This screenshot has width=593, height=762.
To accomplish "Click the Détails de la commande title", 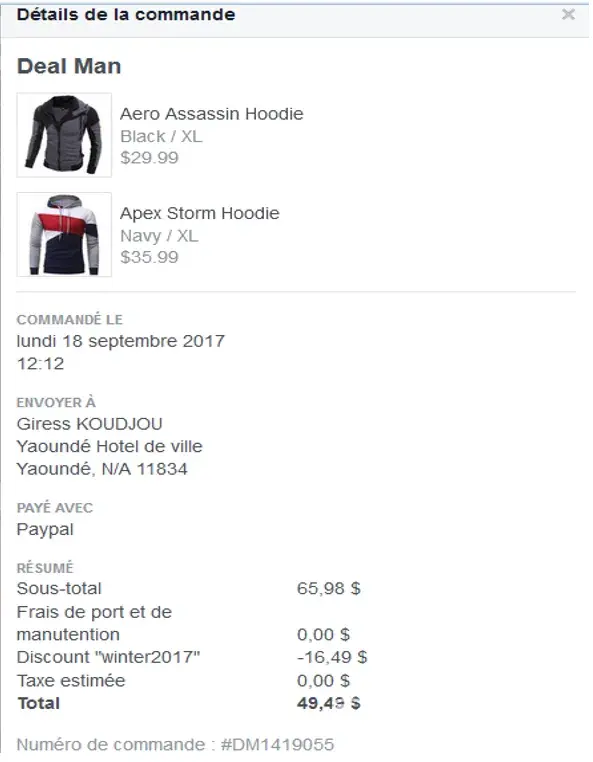I will [126, 15].
